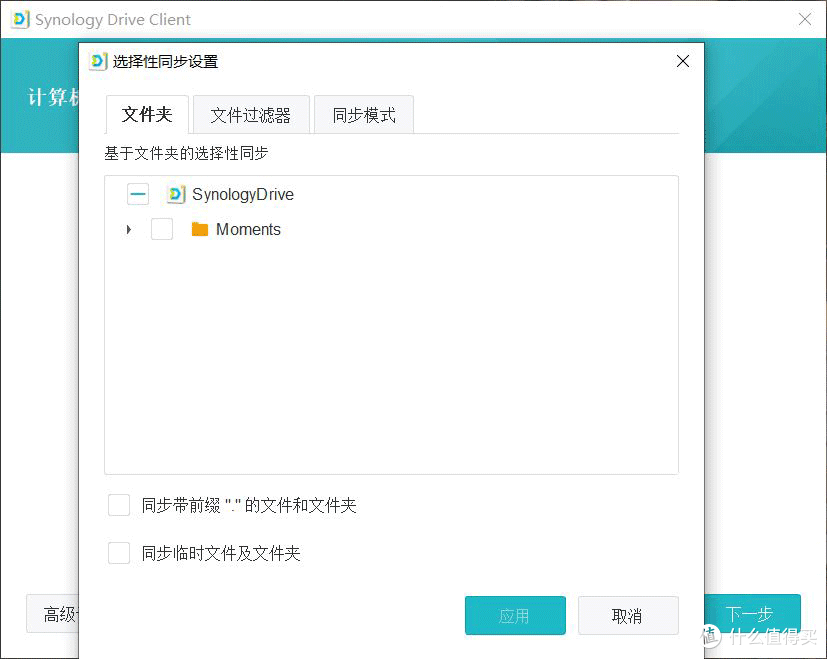The width and height of the screenshot is (827, 659).
Task: Select the Moments folder label
Action: click(x=248, y=229)
